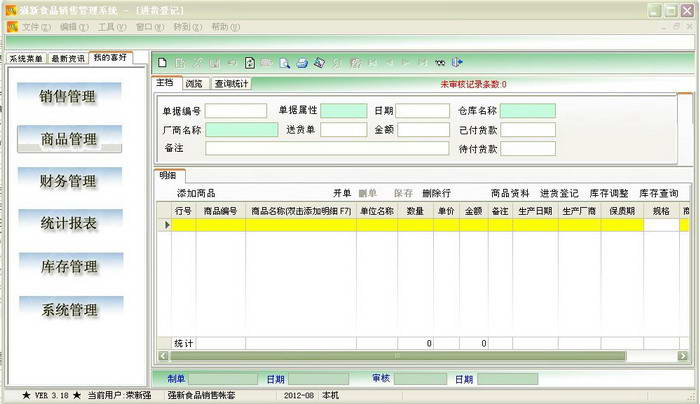Select the 我的喜好 tab
Viewport: 700px width, 404px height.
(110, 58)
